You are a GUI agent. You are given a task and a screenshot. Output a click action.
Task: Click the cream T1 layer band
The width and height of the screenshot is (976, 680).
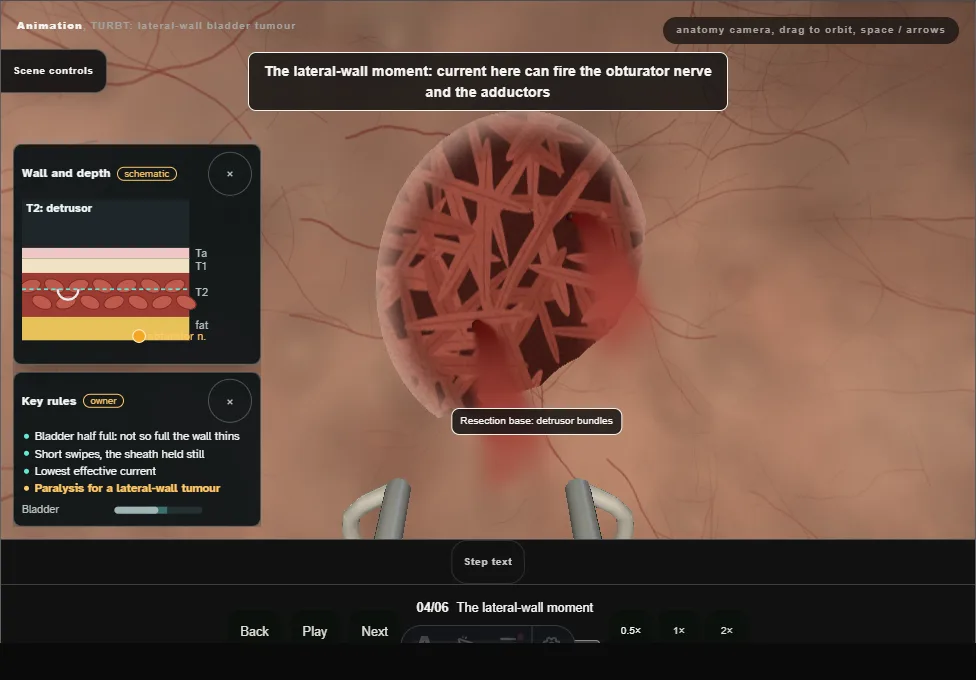pos(105,266)
